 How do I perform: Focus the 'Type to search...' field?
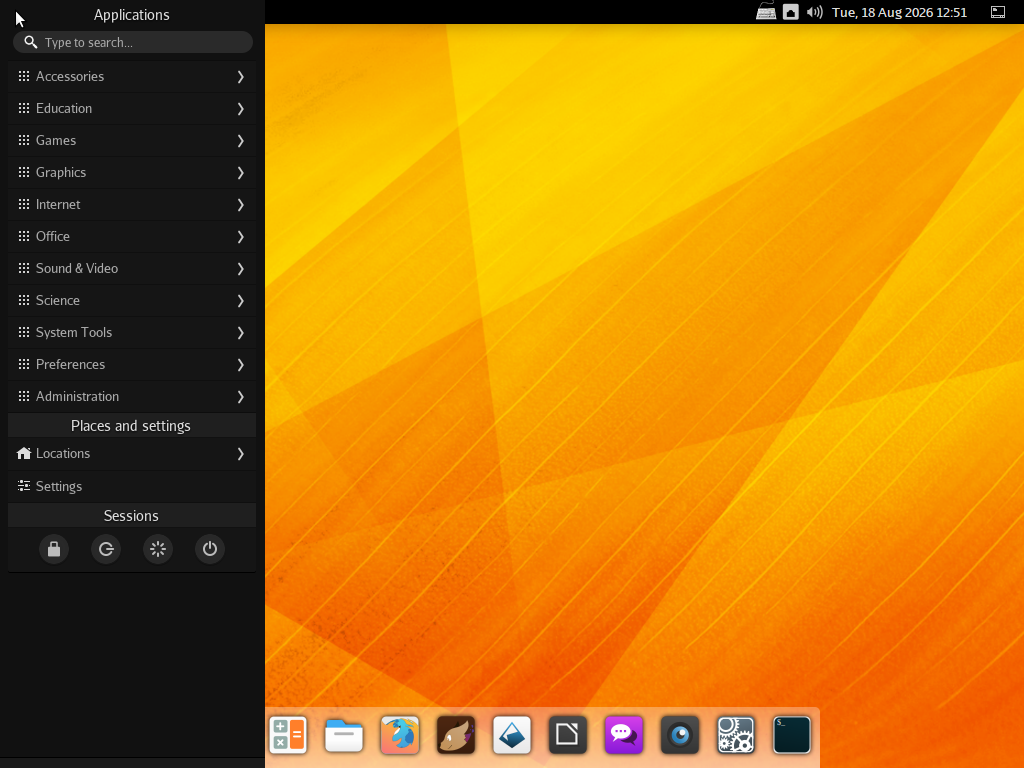133,42
